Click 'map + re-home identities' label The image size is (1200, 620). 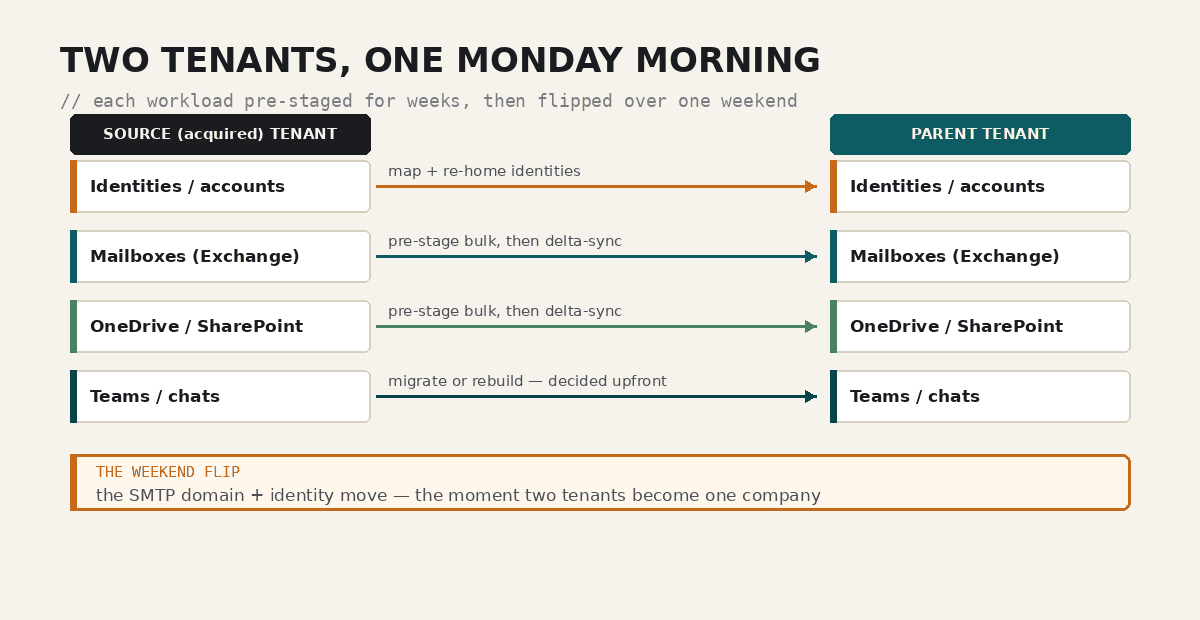[484, 171]
